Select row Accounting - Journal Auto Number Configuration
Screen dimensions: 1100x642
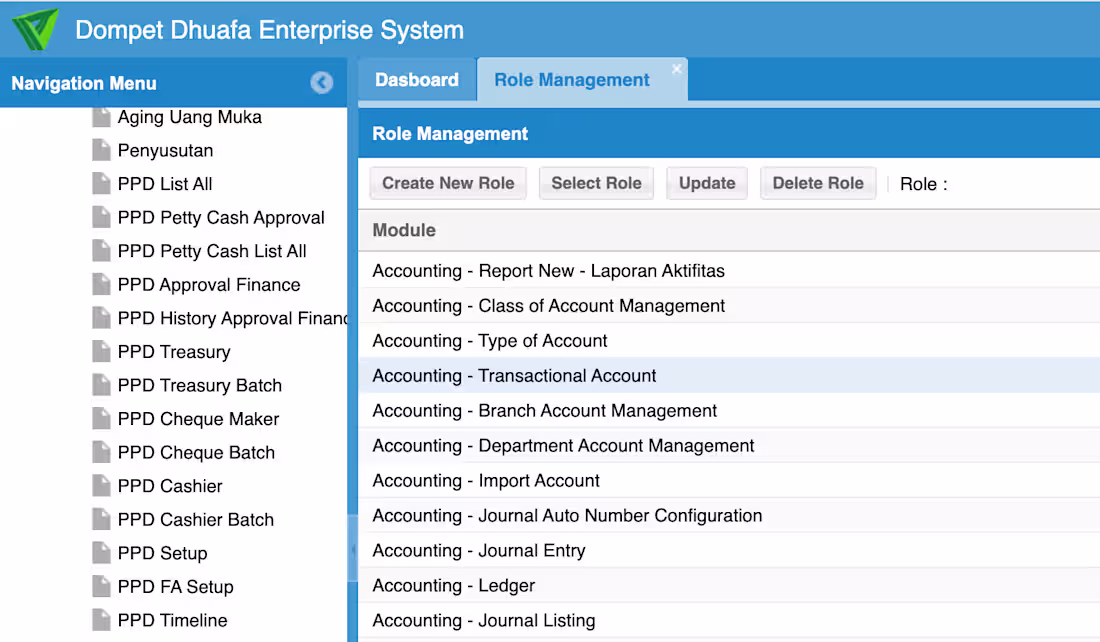coord(729,516)
